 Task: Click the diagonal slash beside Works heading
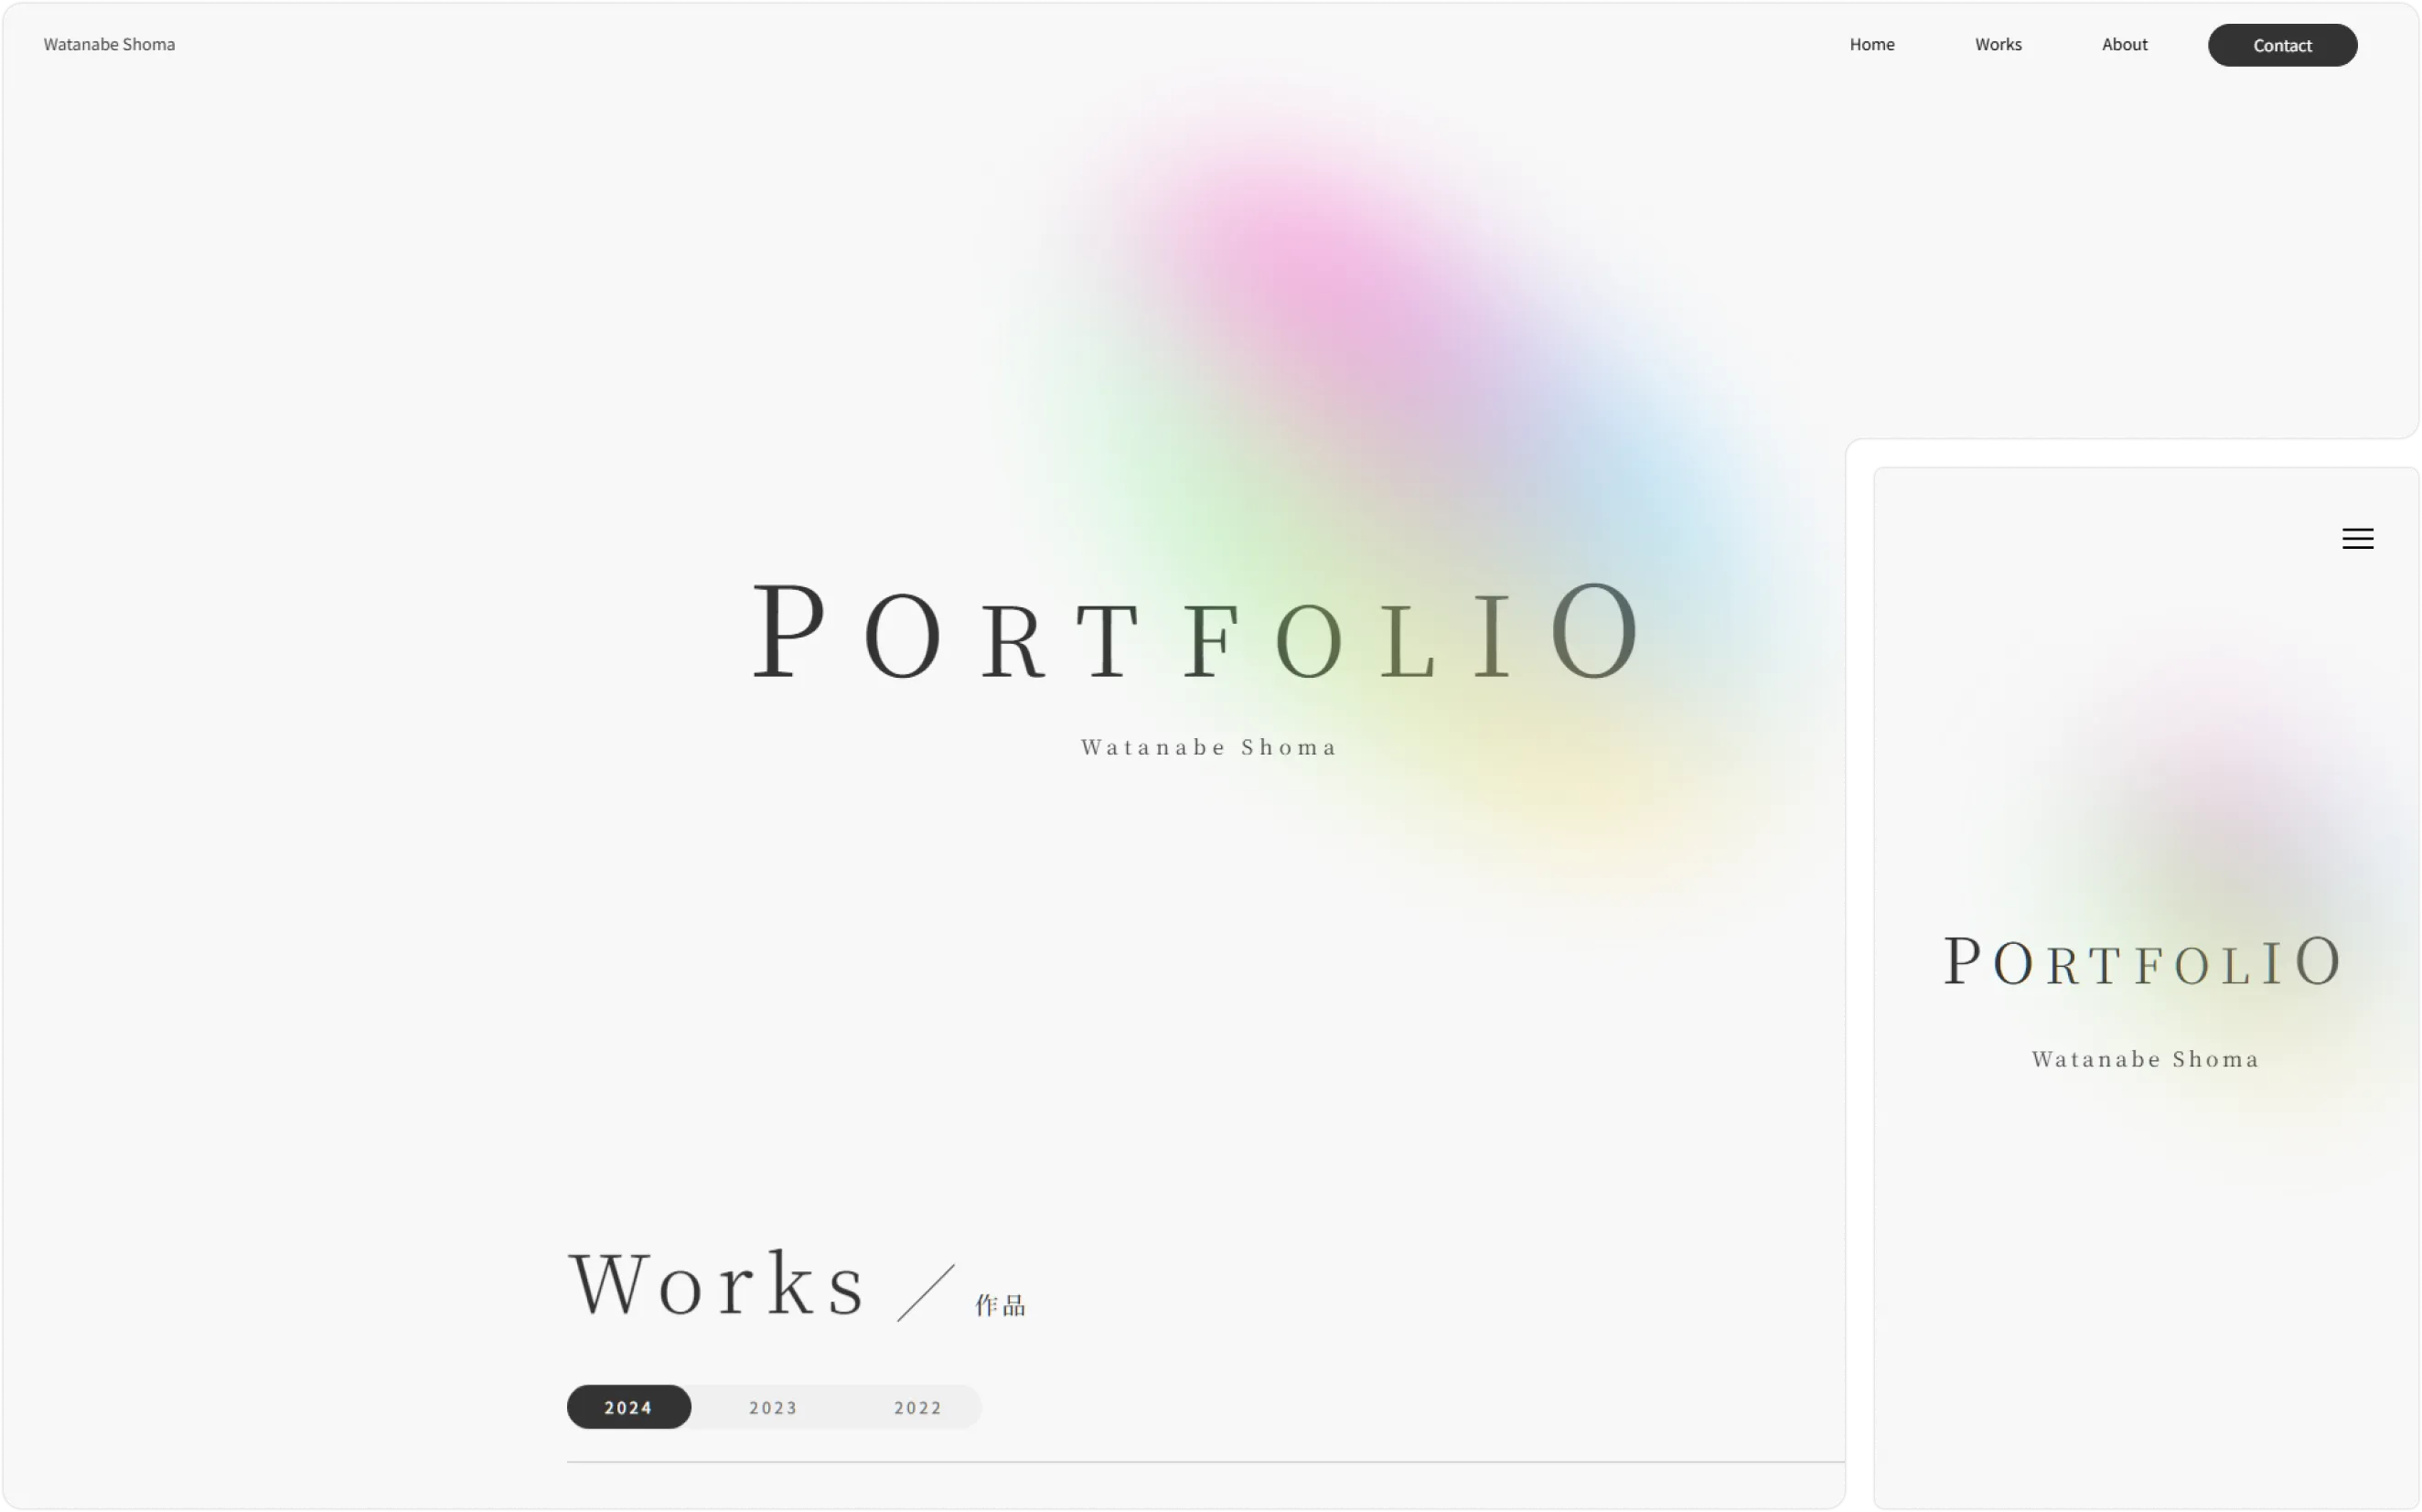(925, 1293)
